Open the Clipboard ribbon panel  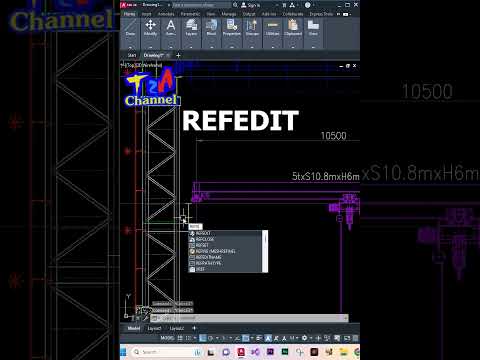(x=293, y=28)
